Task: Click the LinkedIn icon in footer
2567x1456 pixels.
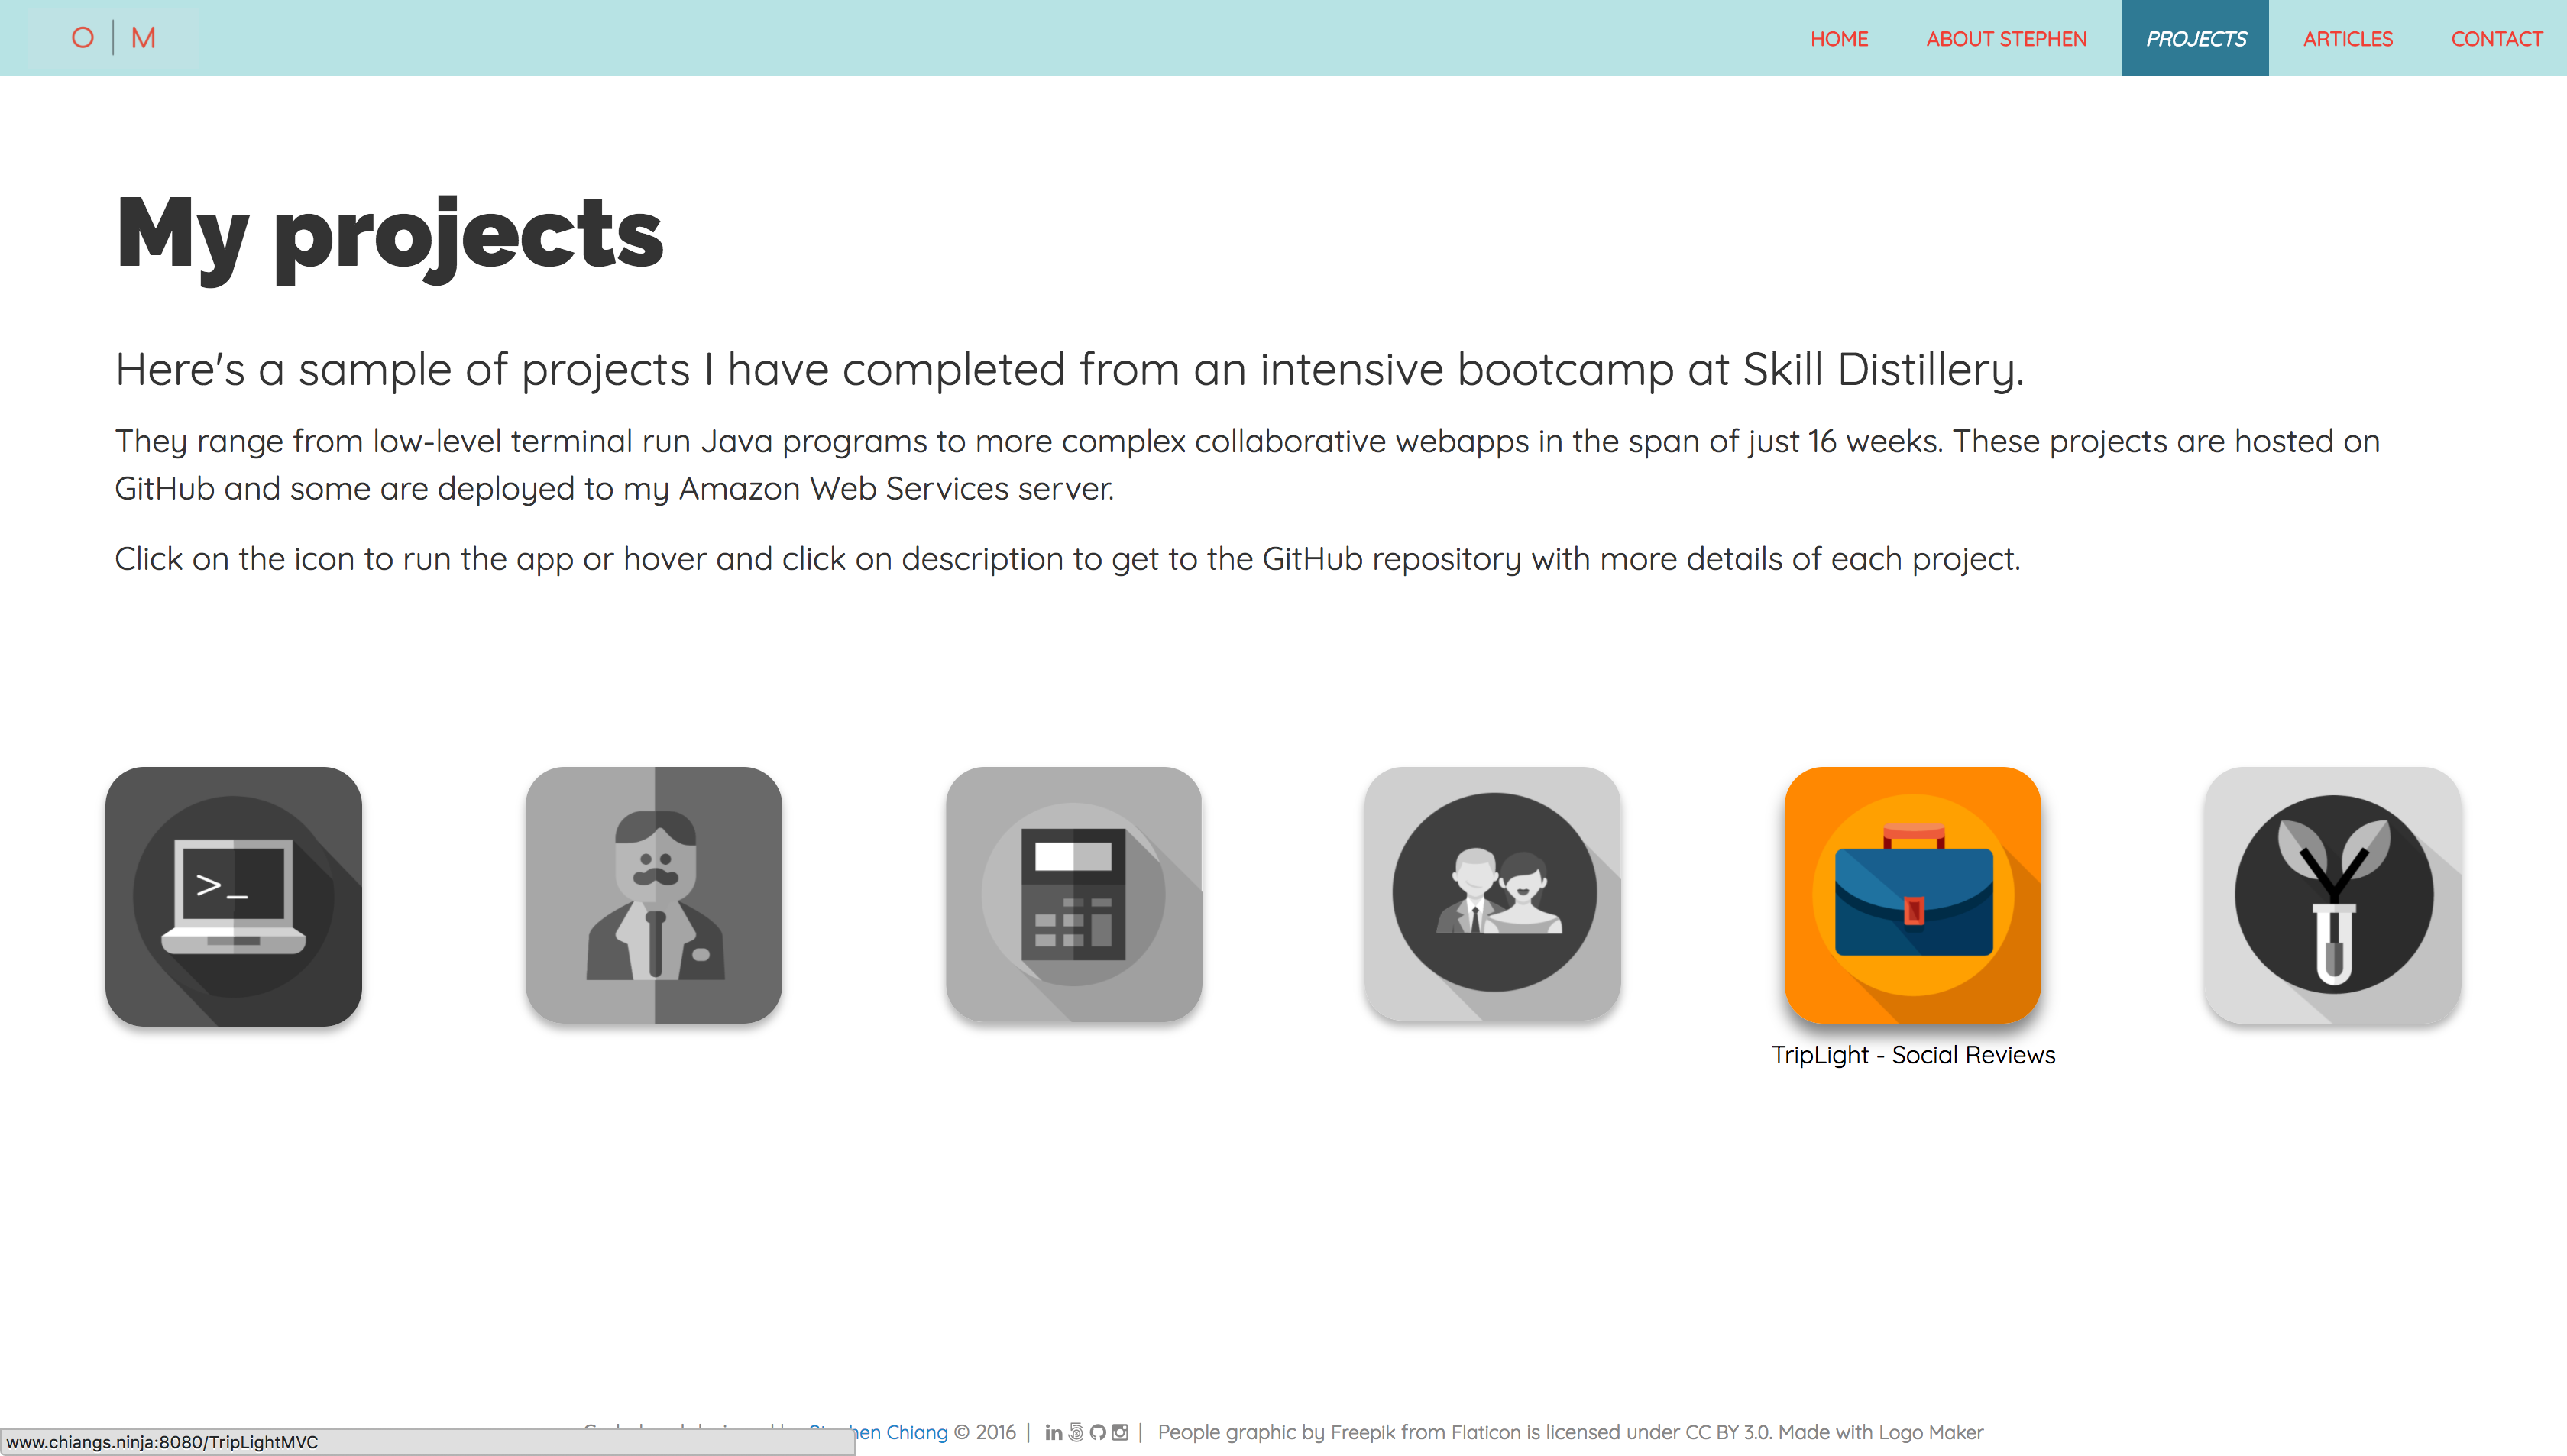Action: (1054, 1432)
